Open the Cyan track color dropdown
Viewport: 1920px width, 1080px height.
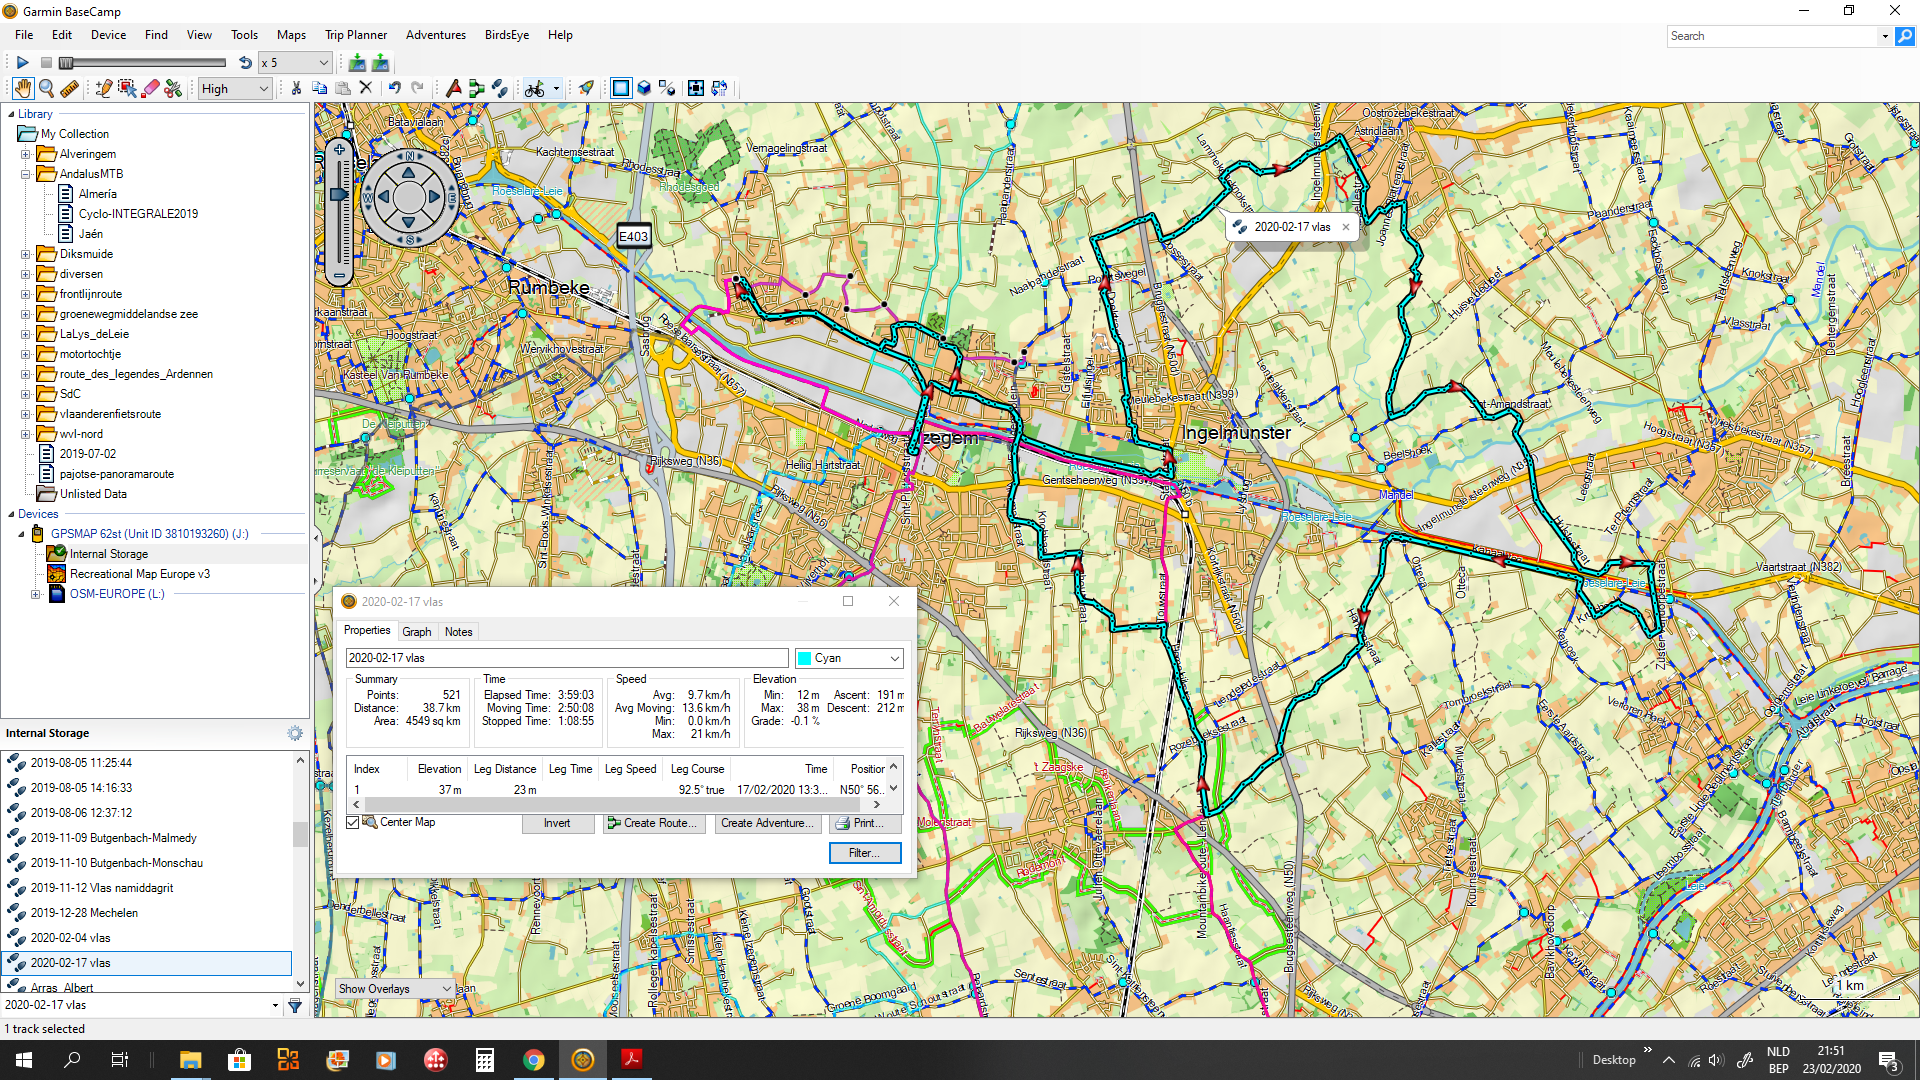pos(849,658)
